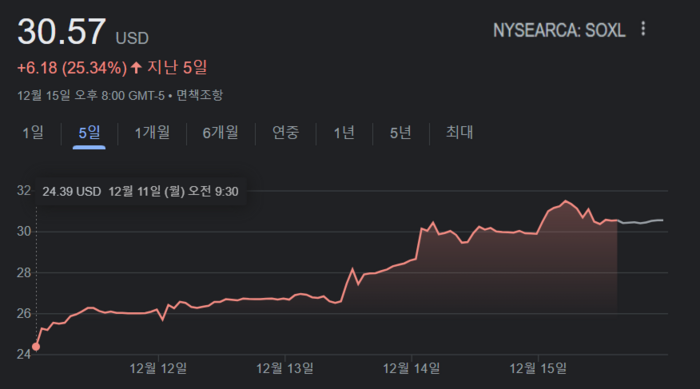Click the up arrow beside the price change
Screen dimensions: 700x389
click(136, 68)
